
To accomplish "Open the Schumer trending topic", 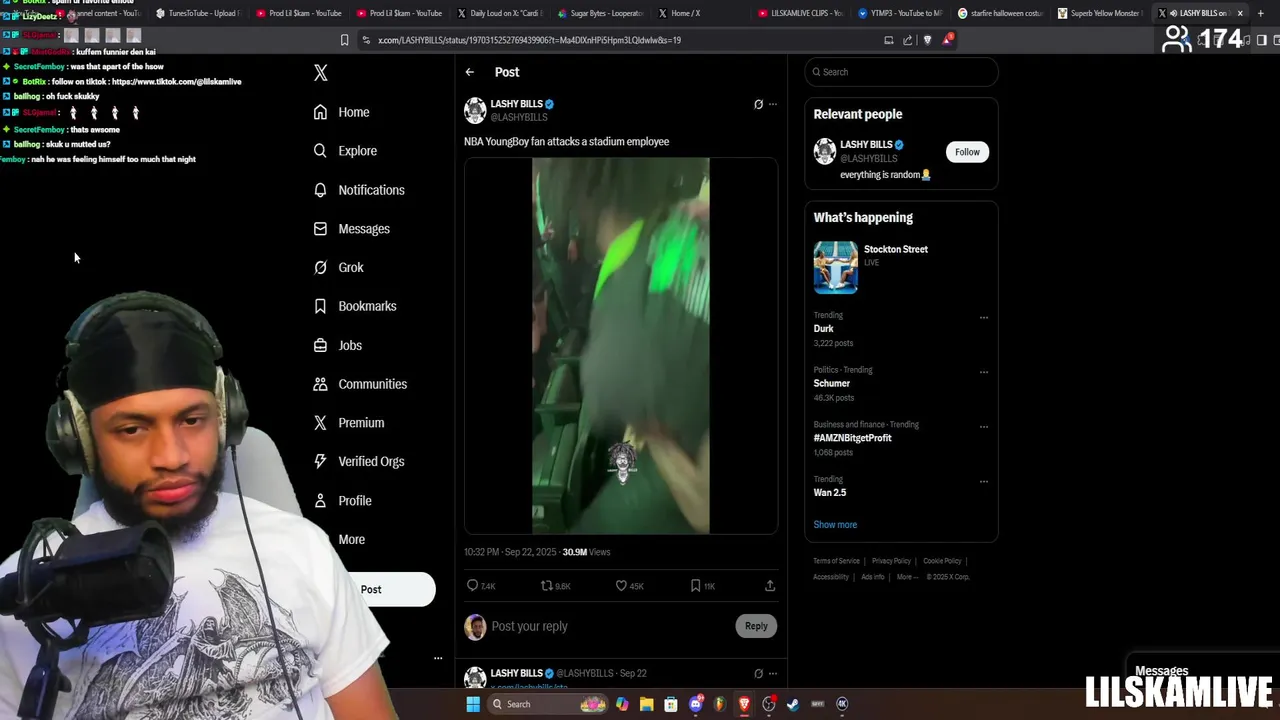I will [x=831, y=383].
